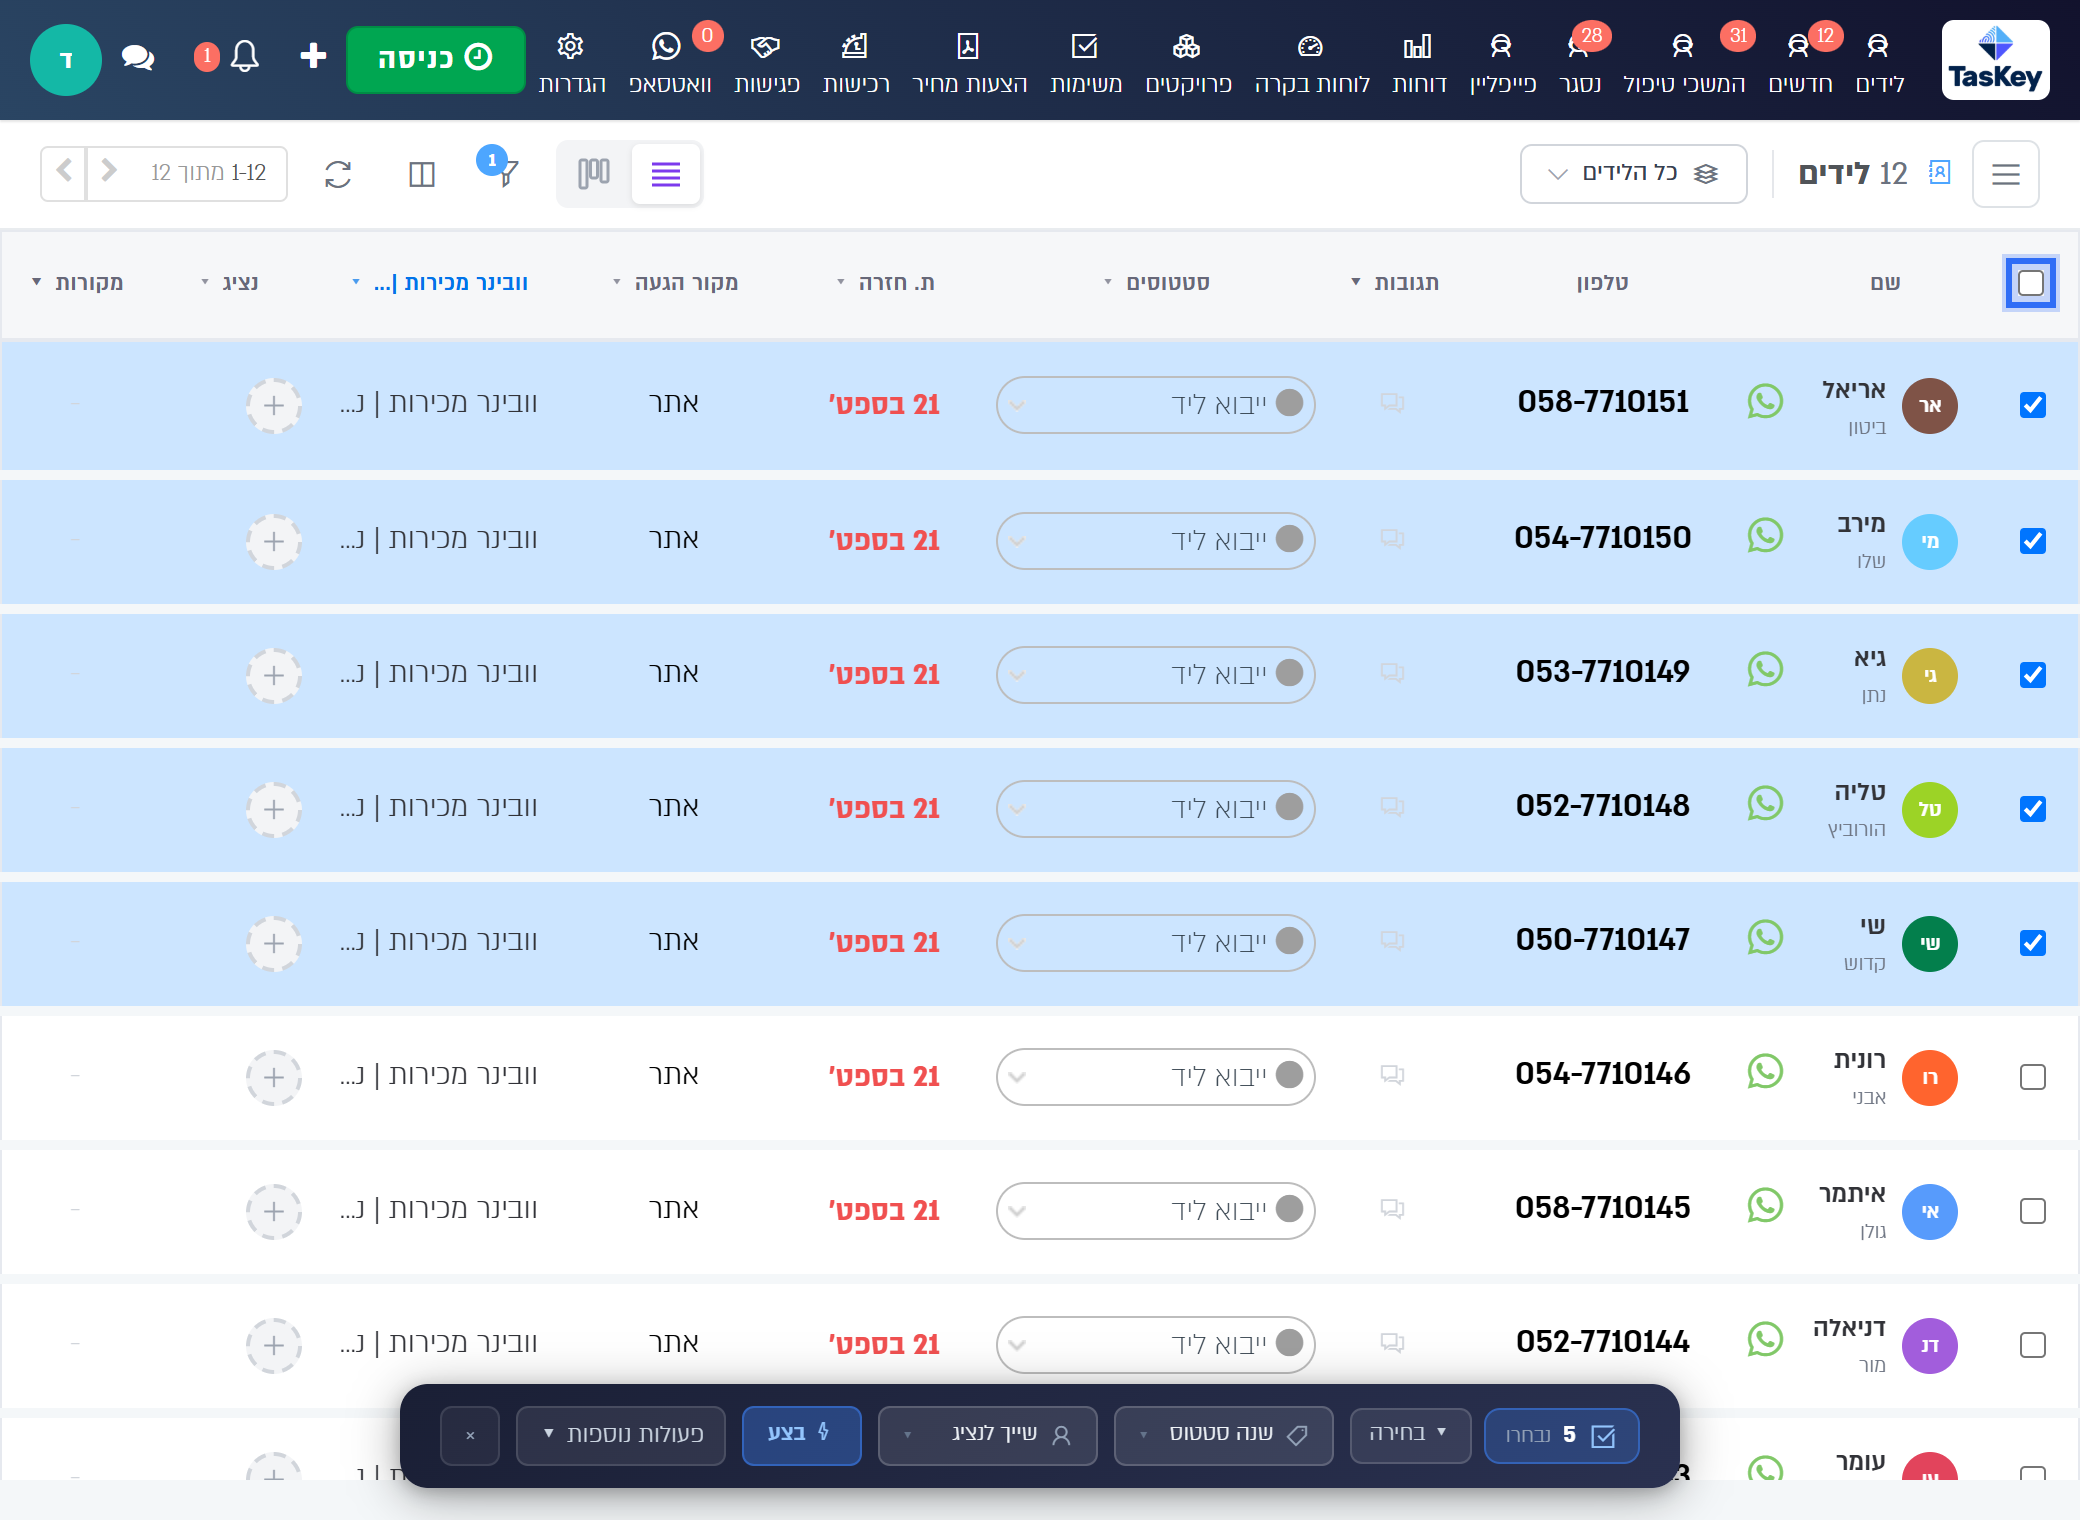Uncheck שי קדוש row checkbox

pos(2032,943)
